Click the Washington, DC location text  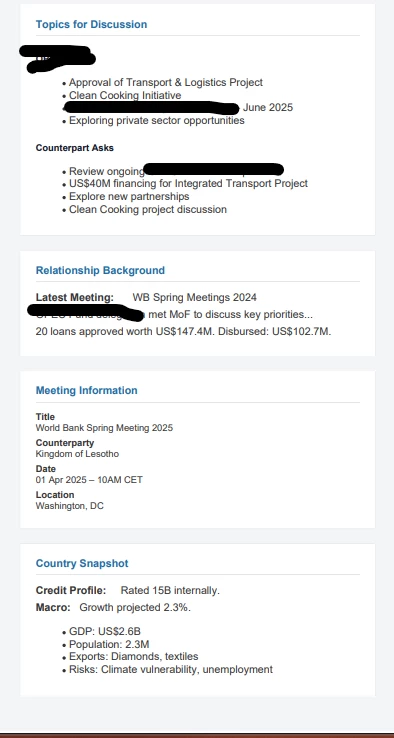(70, 506)
